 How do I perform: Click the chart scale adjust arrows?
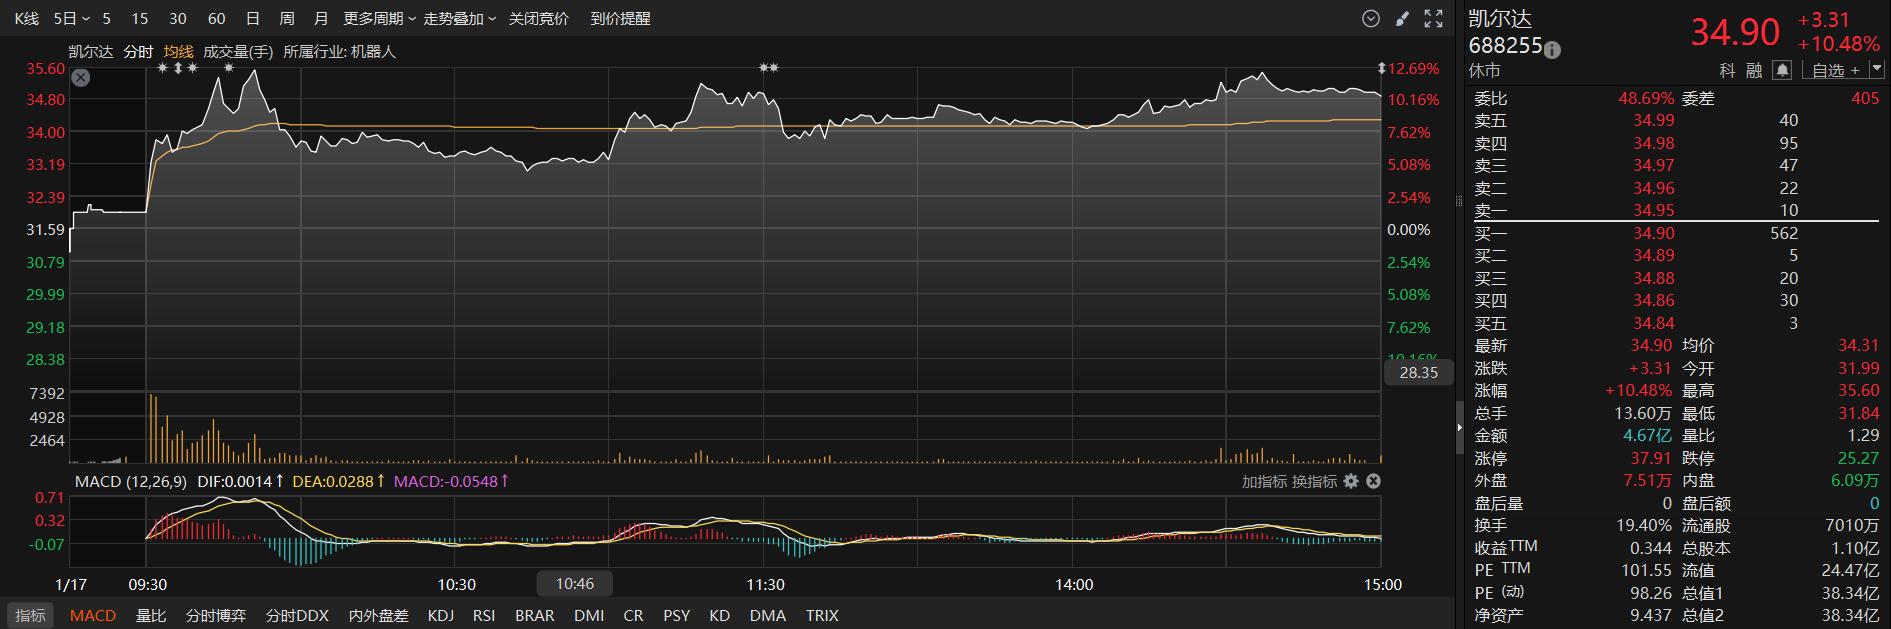tap(1382, 68)
